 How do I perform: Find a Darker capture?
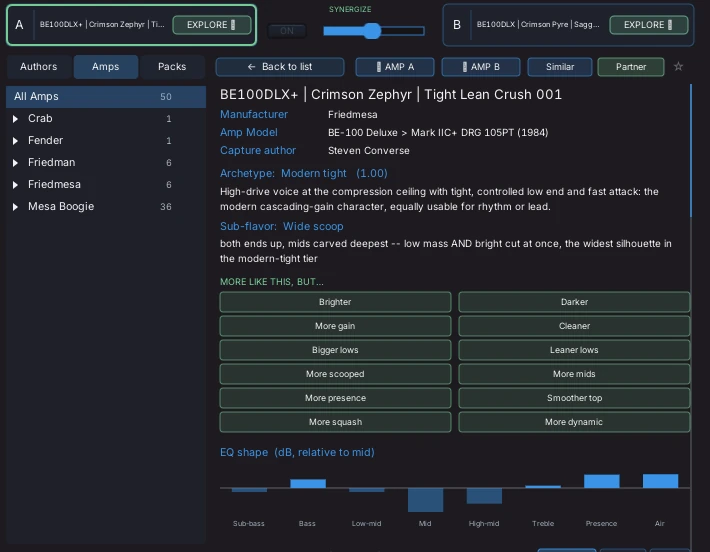(x=574, y=302)
